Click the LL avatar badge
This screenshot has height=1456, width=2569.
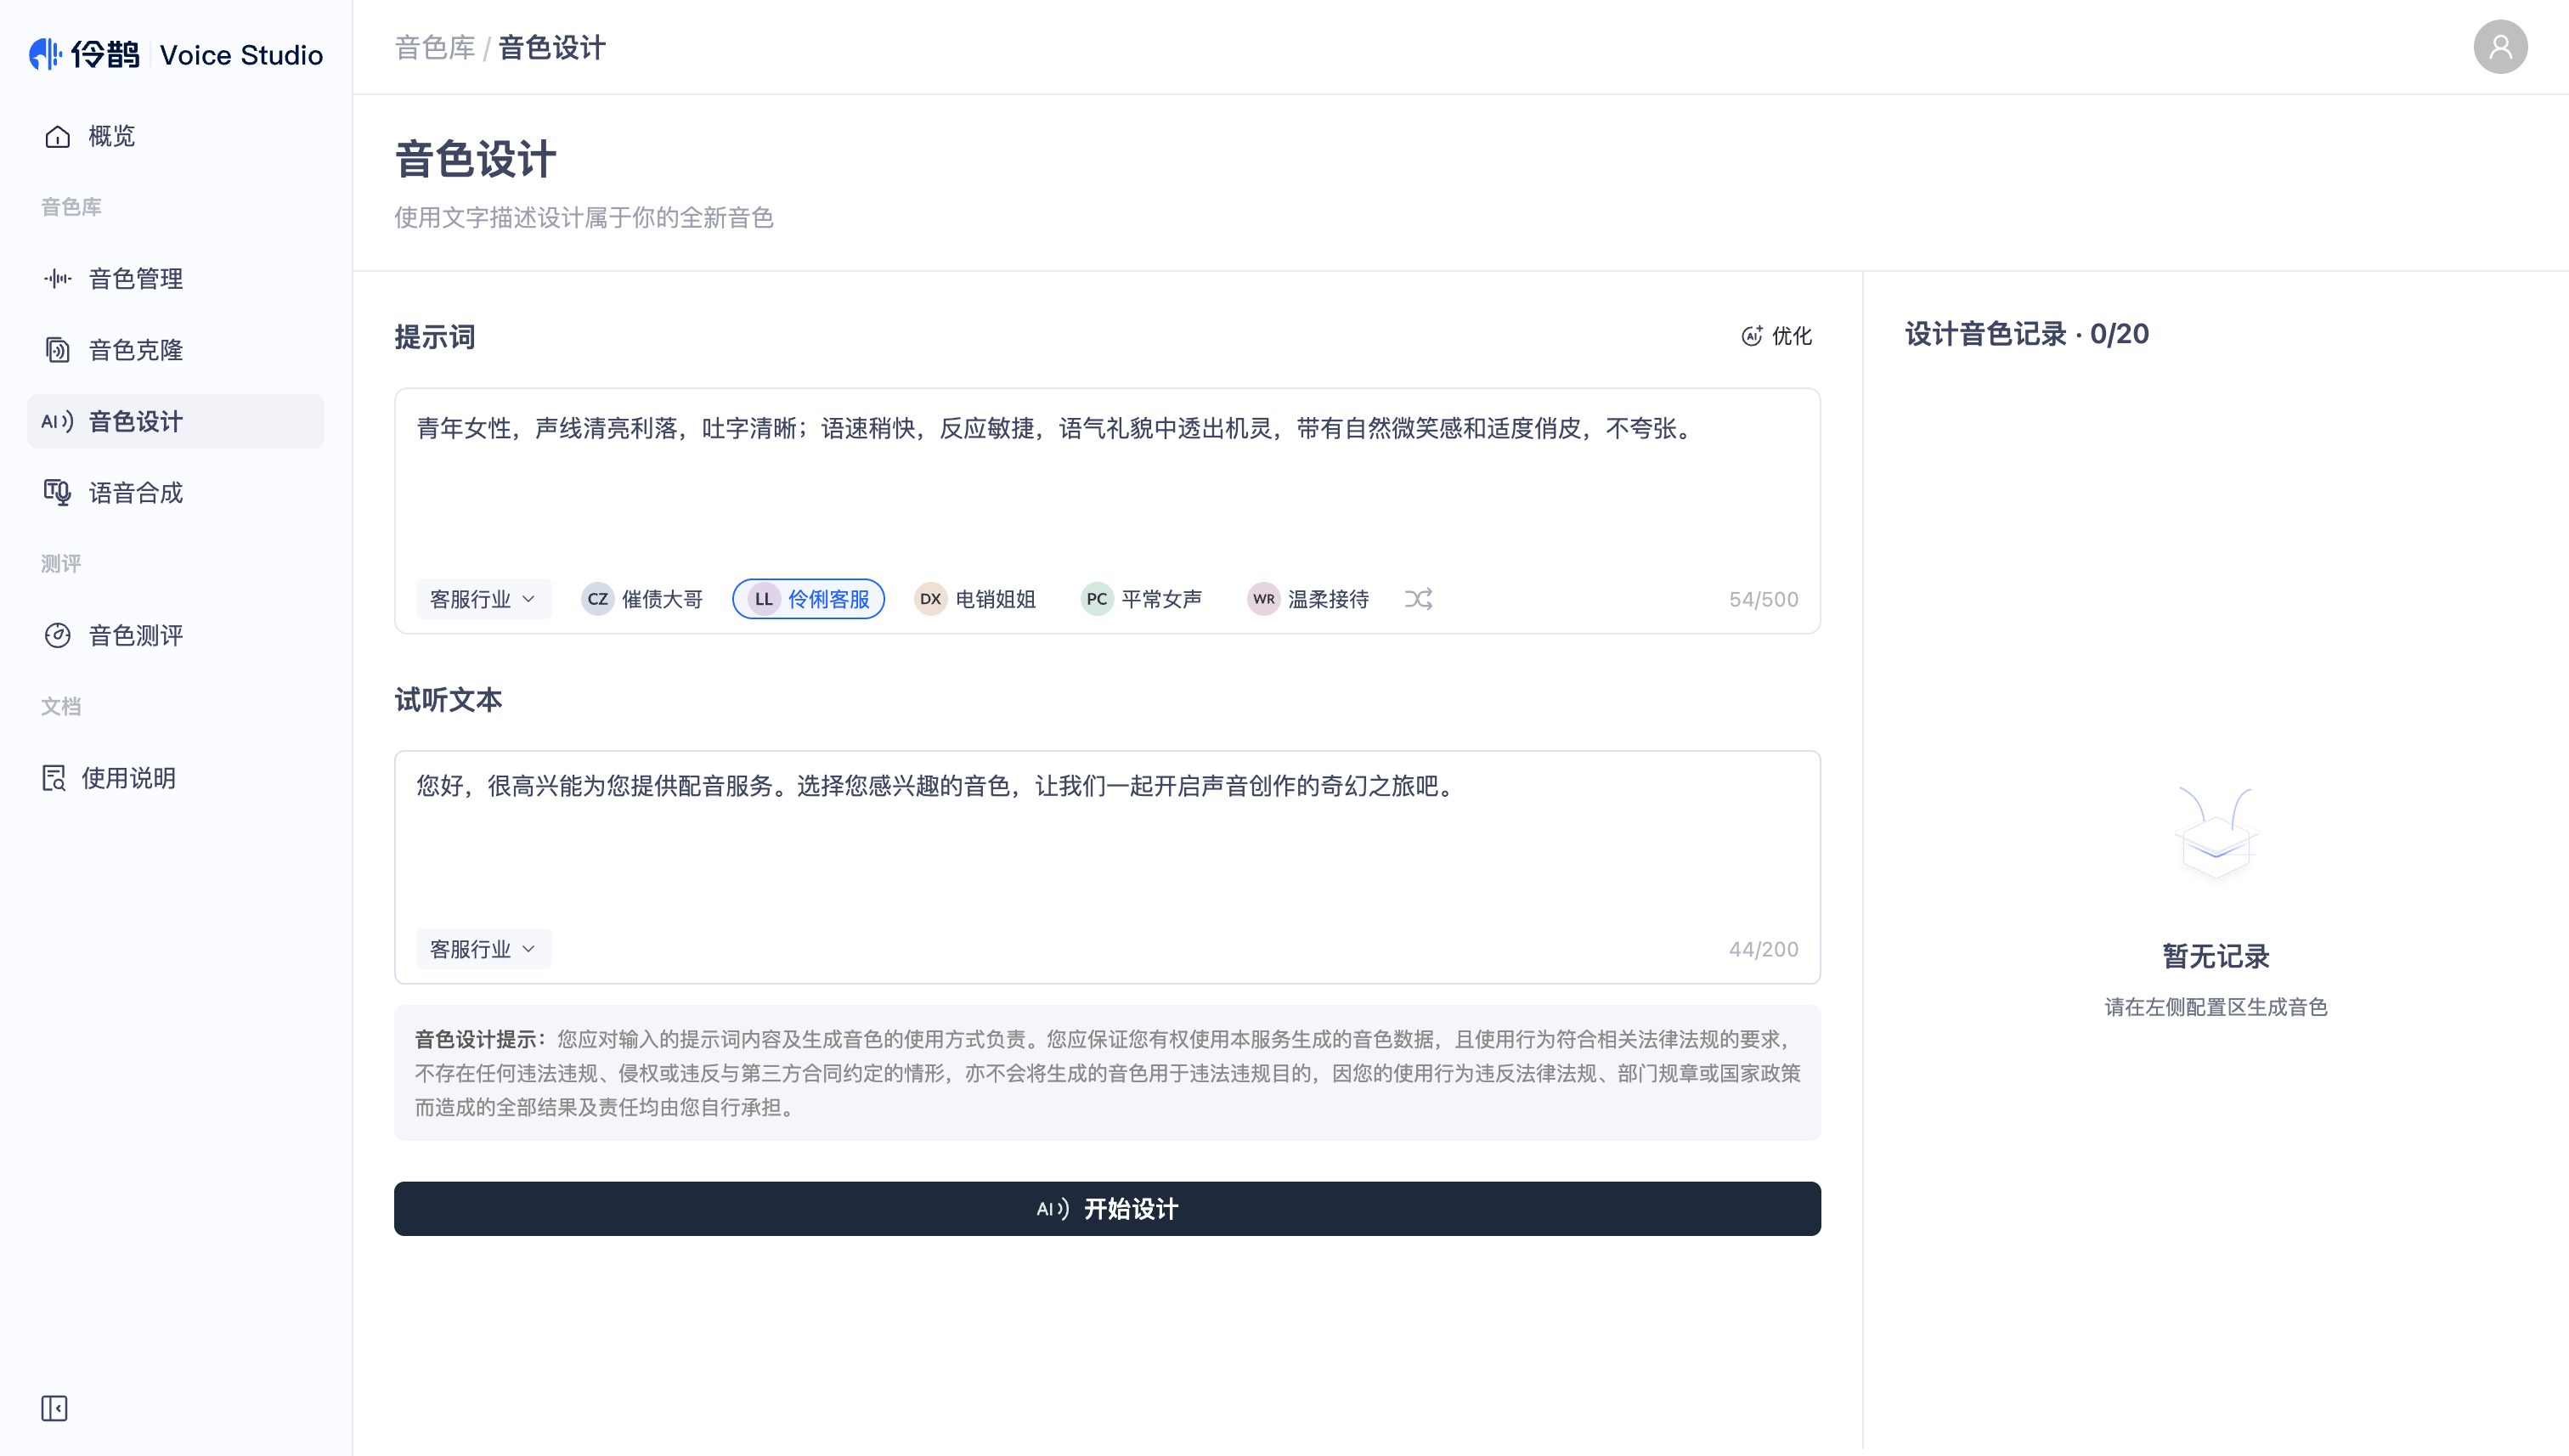tap(764, 599)
